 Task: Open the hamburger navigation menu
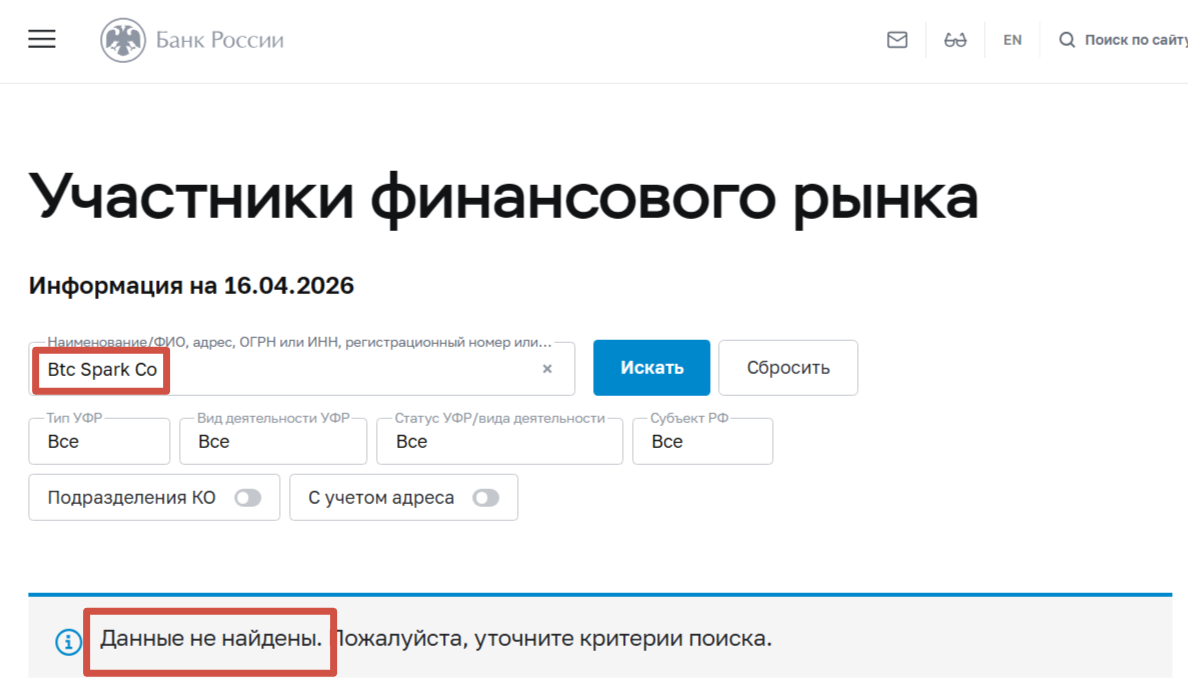(x=42, y=40)
